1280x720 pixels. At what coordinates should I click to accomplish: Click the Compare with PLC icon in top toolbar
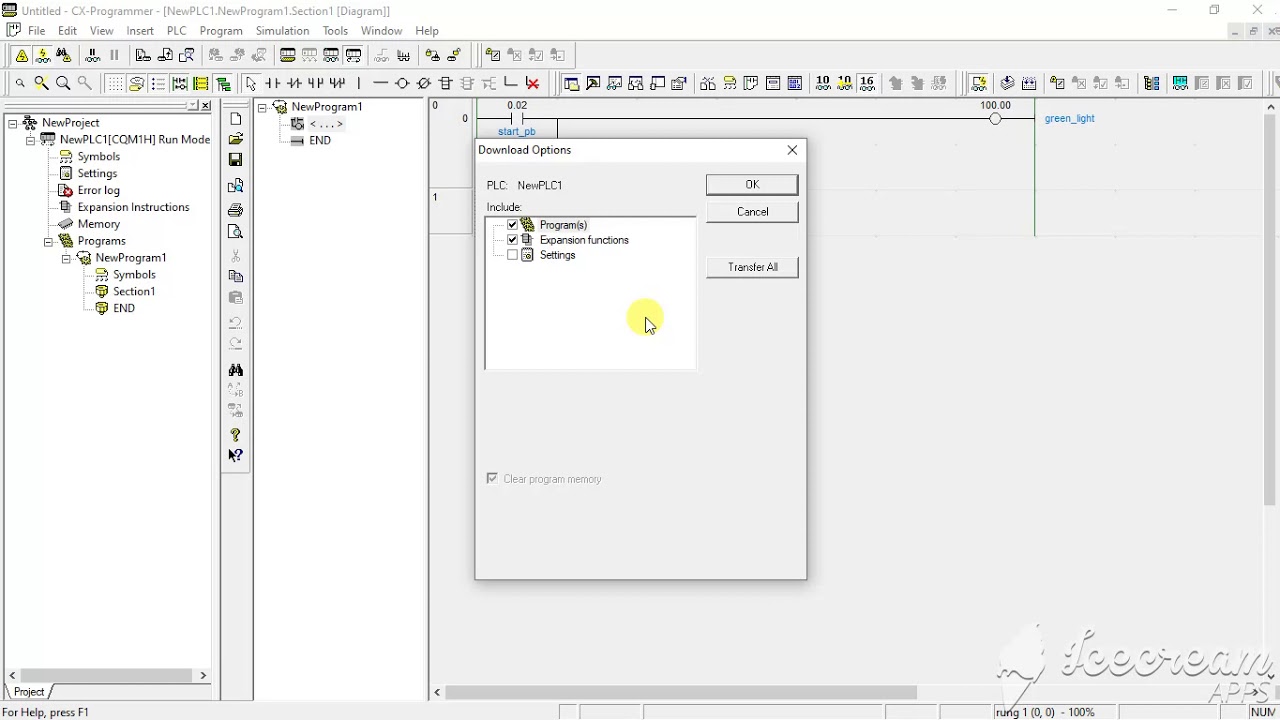click(187, 56)
